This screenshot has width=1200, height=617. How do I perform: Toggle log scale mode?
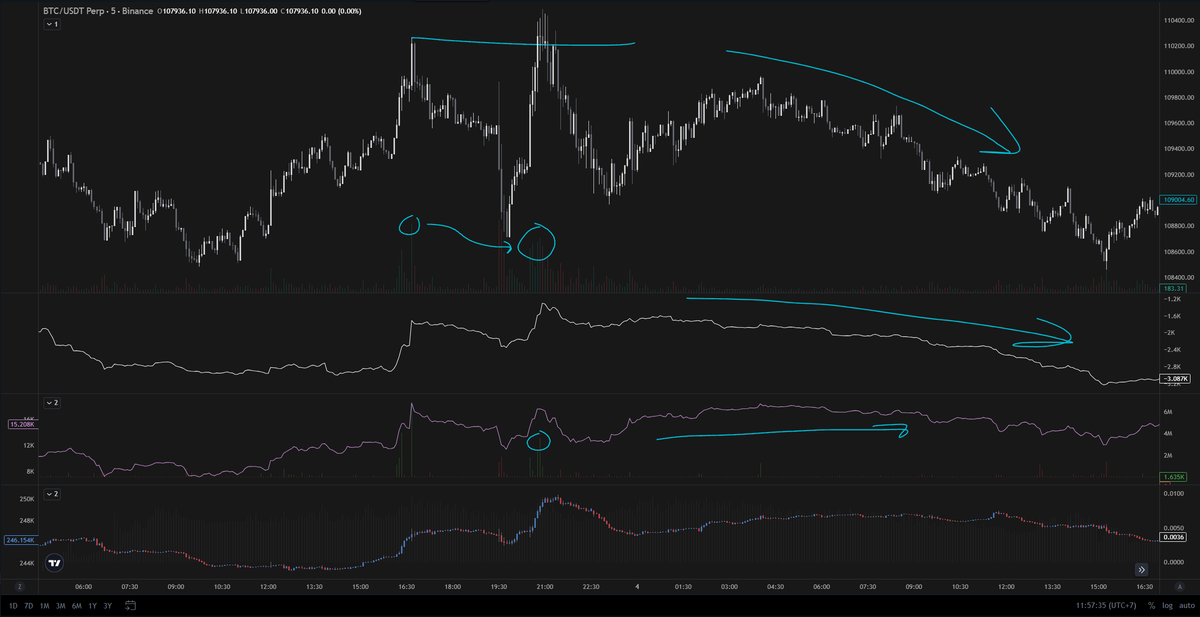pos(1166,606)
